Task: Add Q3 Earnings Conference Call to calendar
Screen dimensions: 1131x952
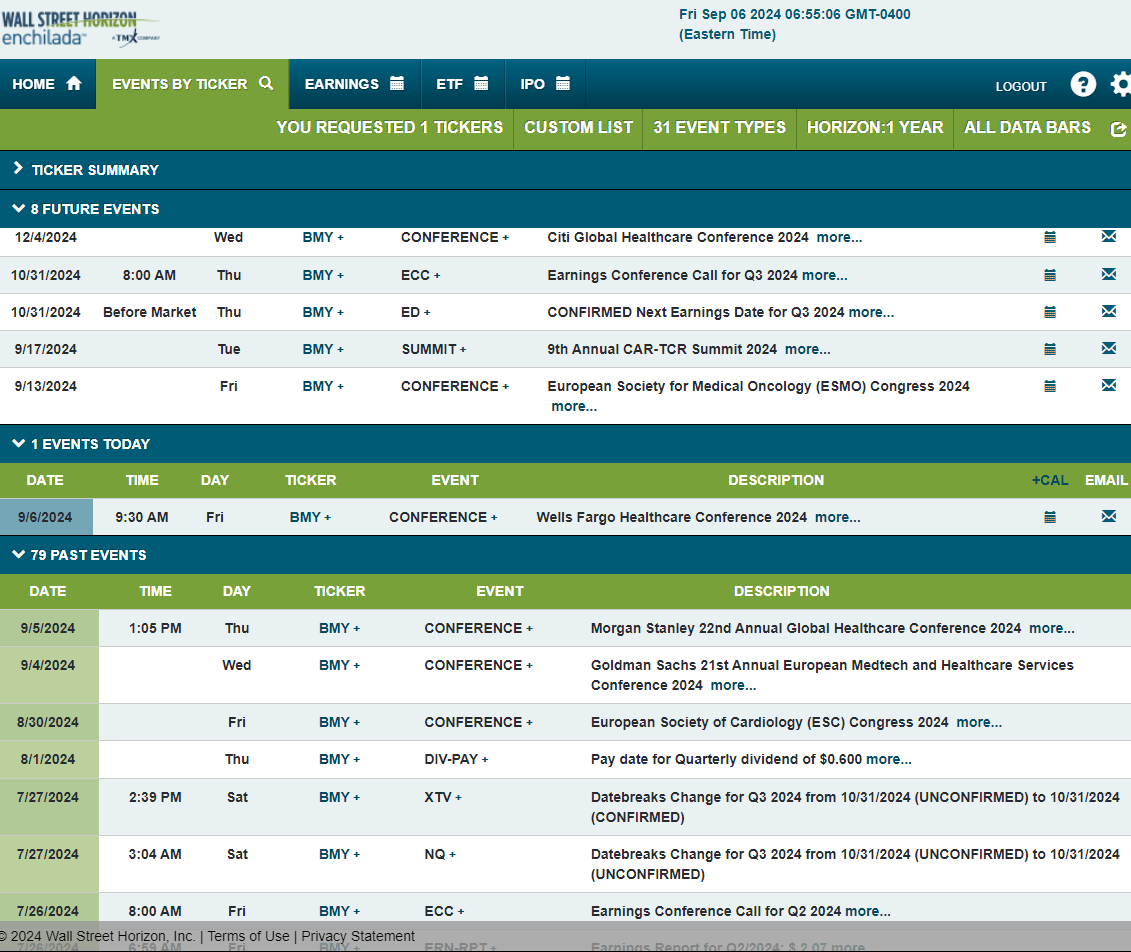Action: [x=1050, y=275]
